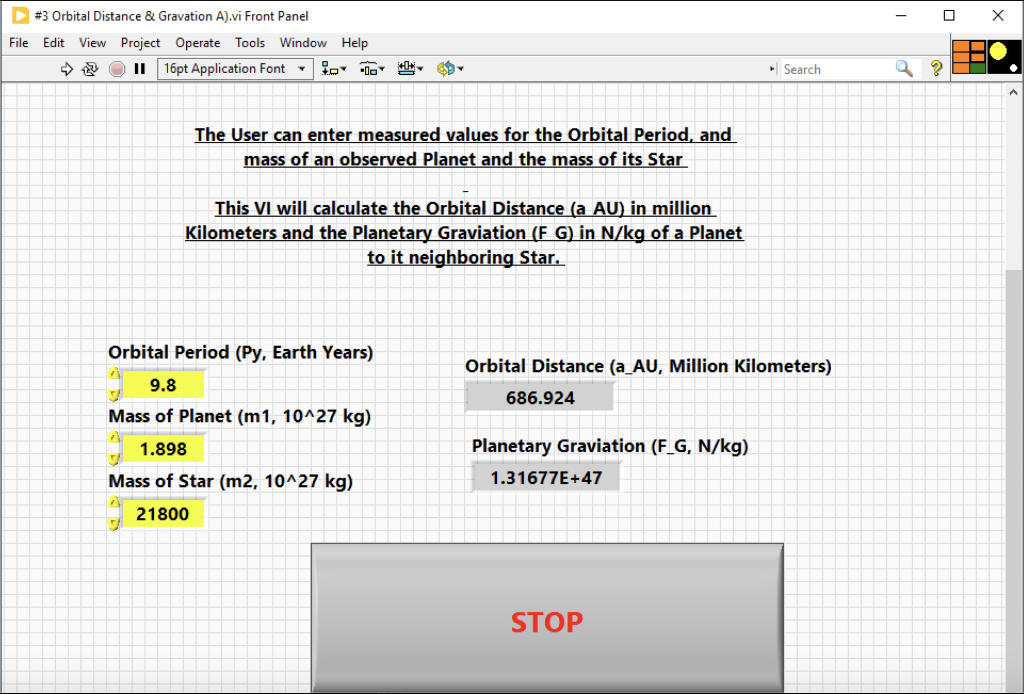Open the Window menu
Screen dimensions: 1024x694
[303, 43]
